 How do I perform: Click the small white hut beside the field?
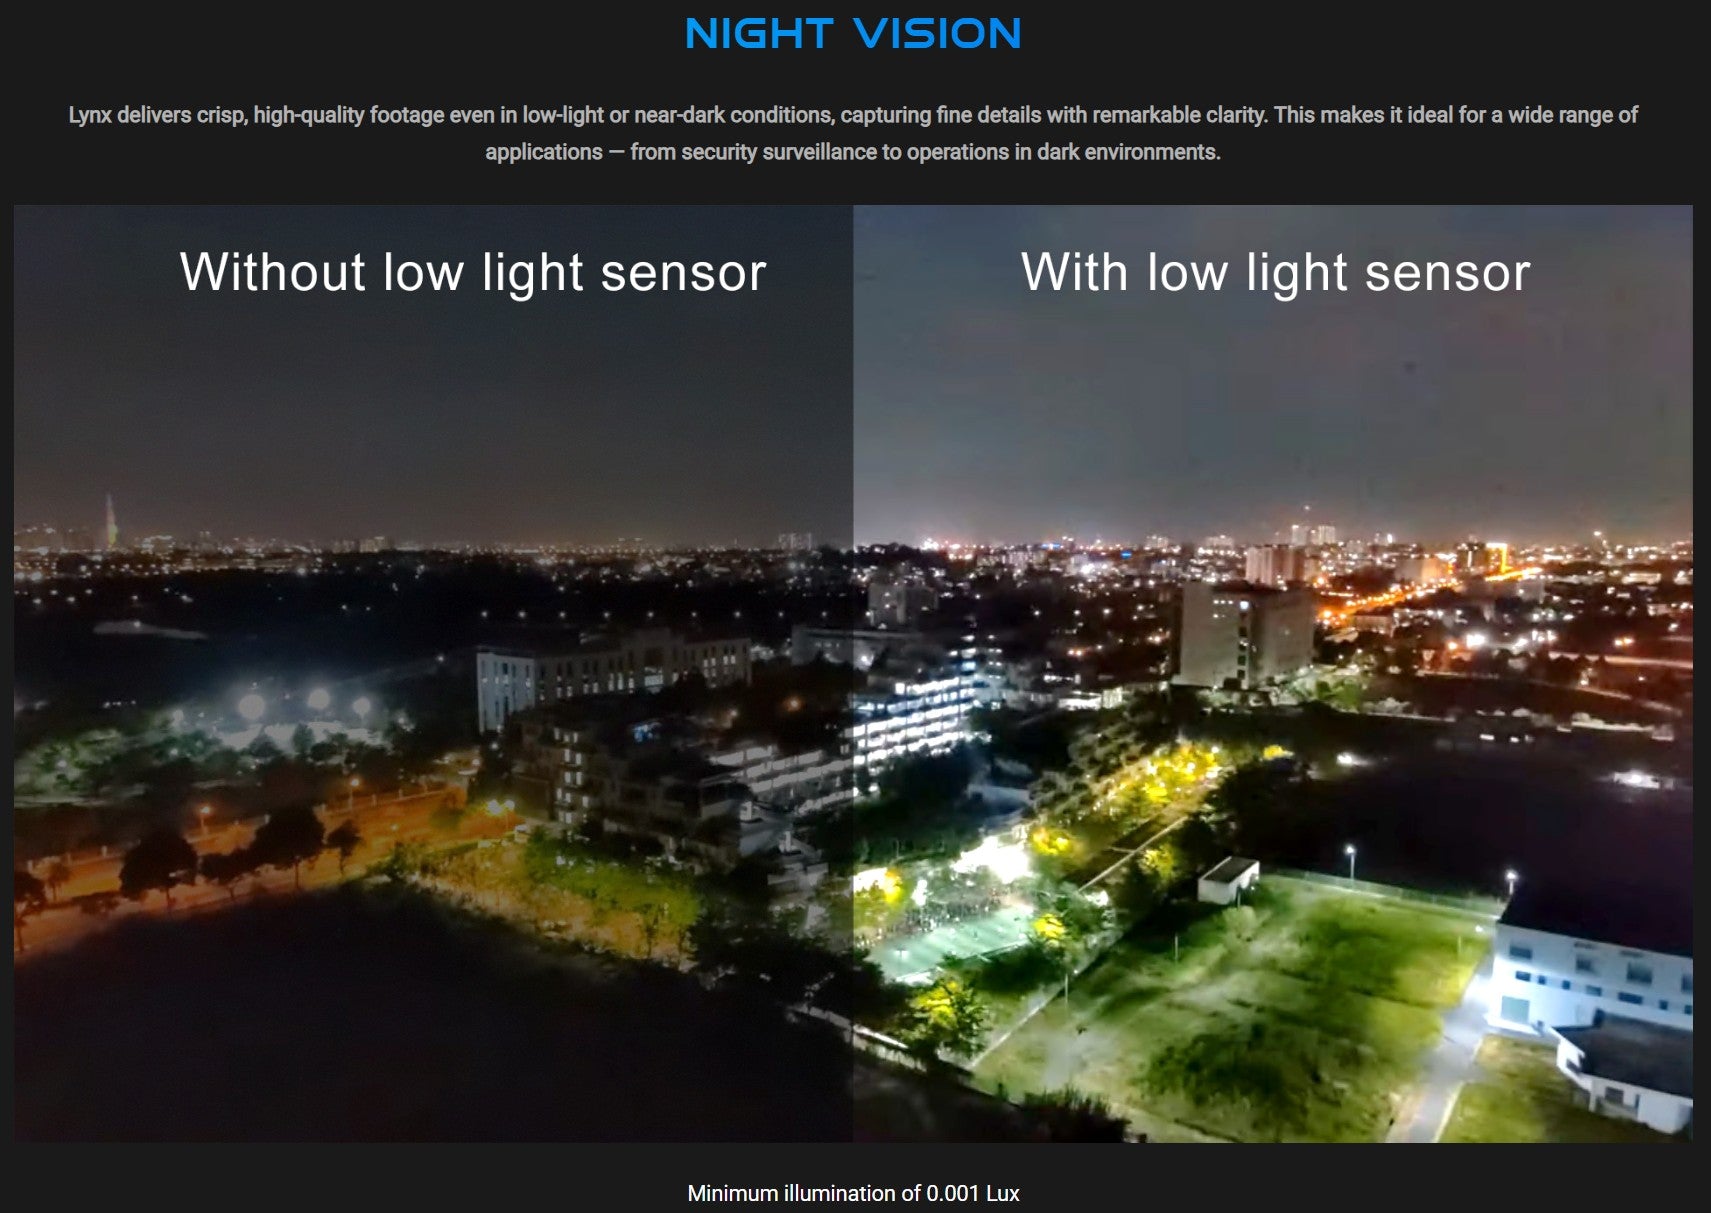[x=1228, y=880]
